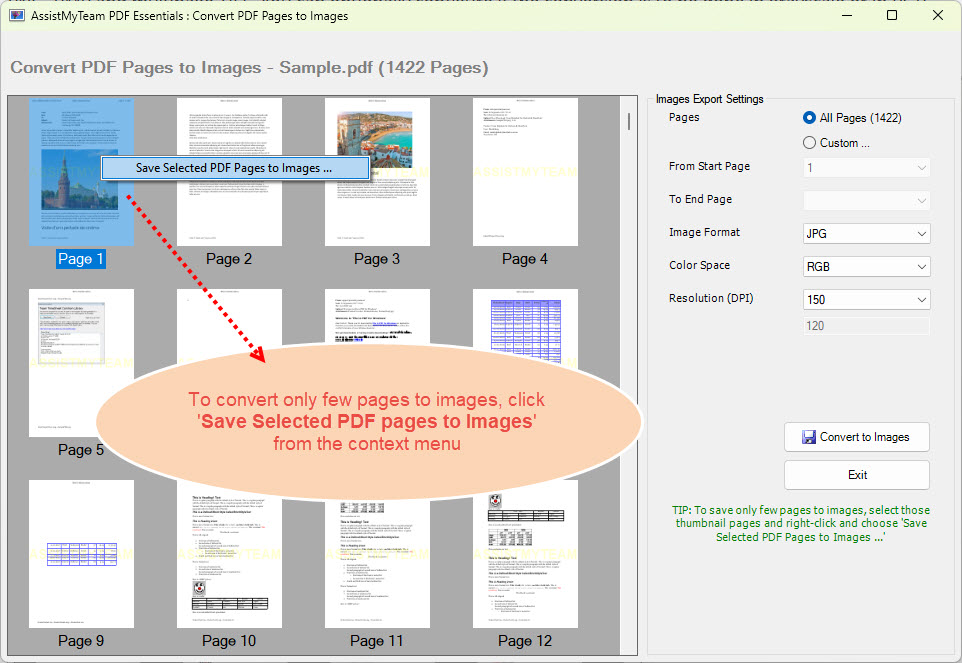
Task: Open the Image Format dropdown
Action: click(866, 234)
